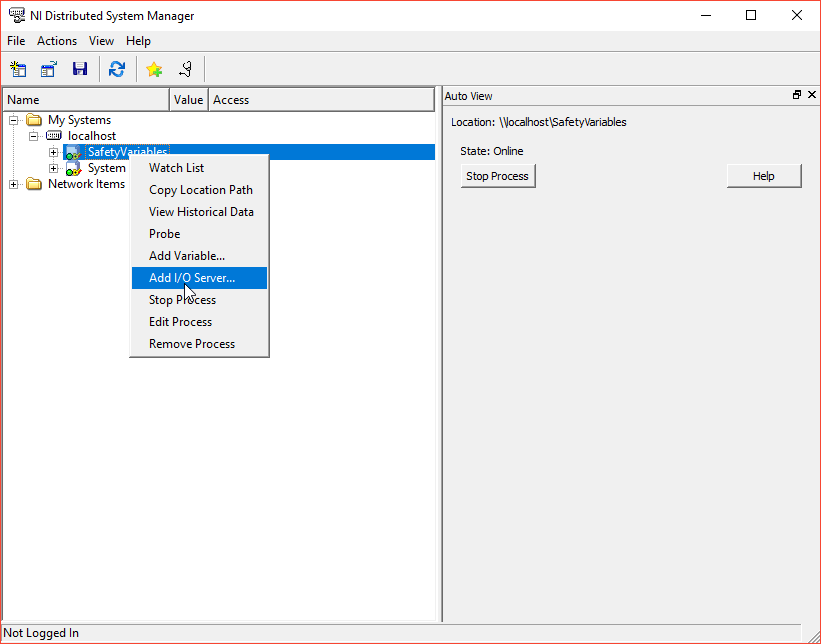Click the System process icon in the tree
821x644 pixels.
point(73,169)
